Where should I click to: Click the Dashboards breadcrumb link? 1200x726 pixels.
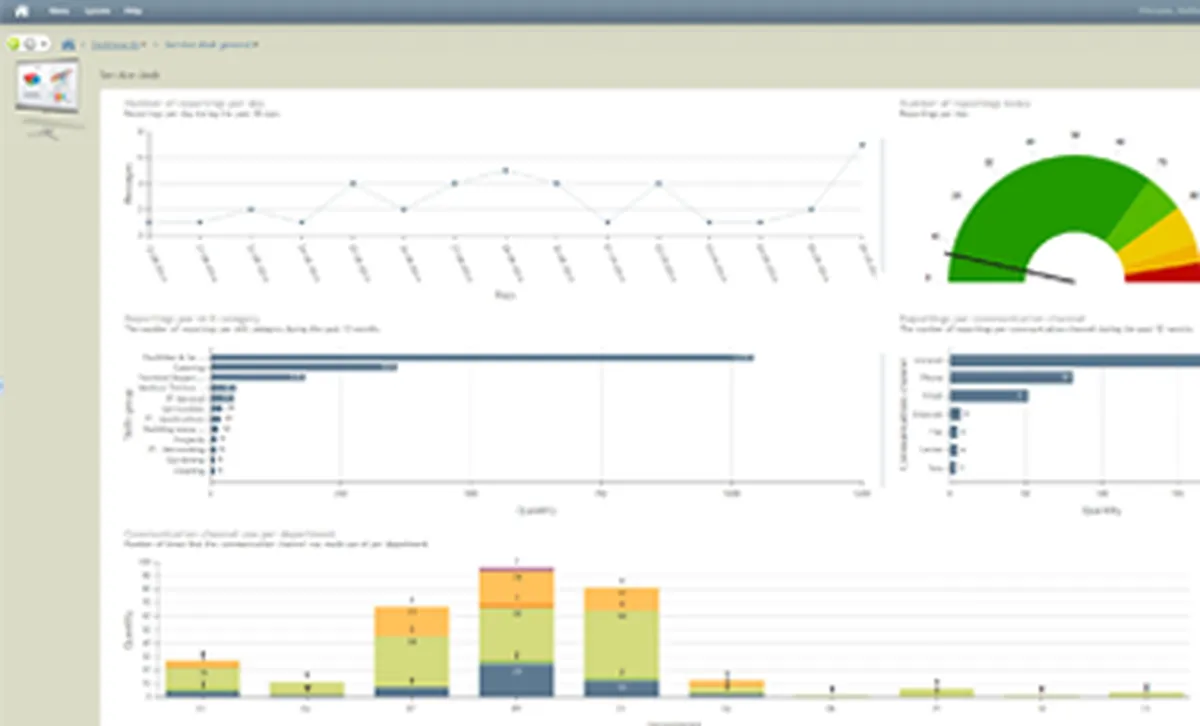coord(115,45)
